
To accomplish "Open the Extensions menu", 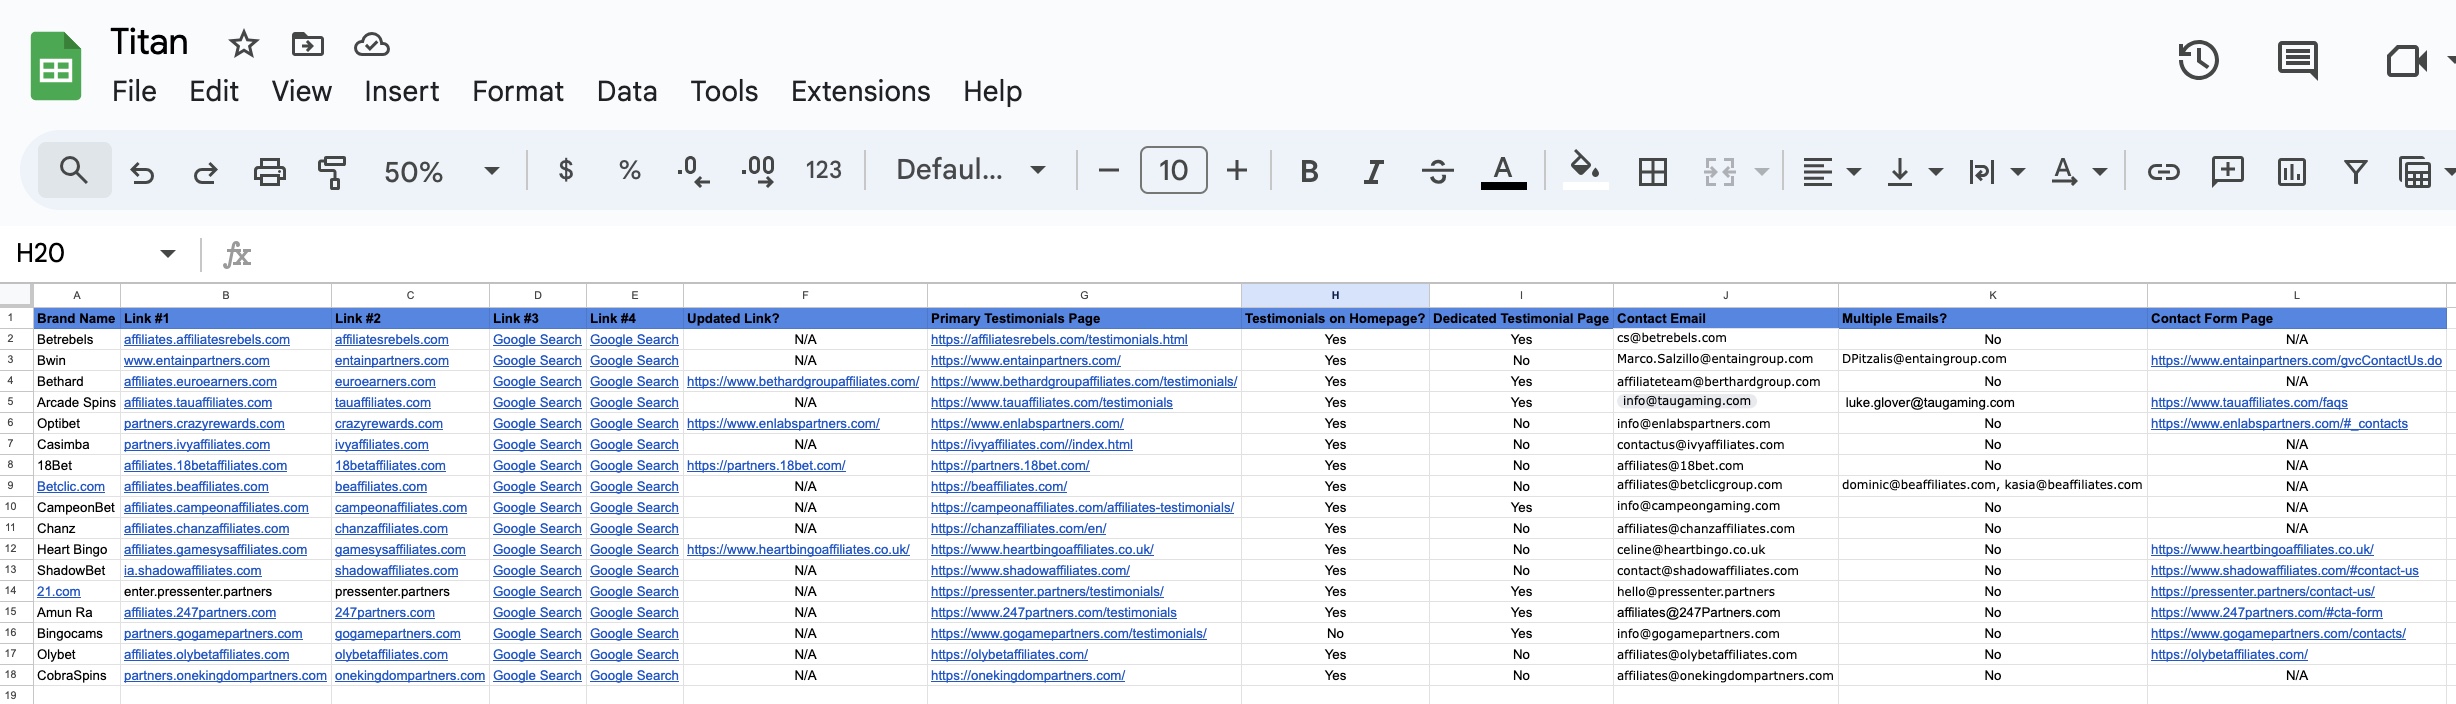I will (860, 91).
